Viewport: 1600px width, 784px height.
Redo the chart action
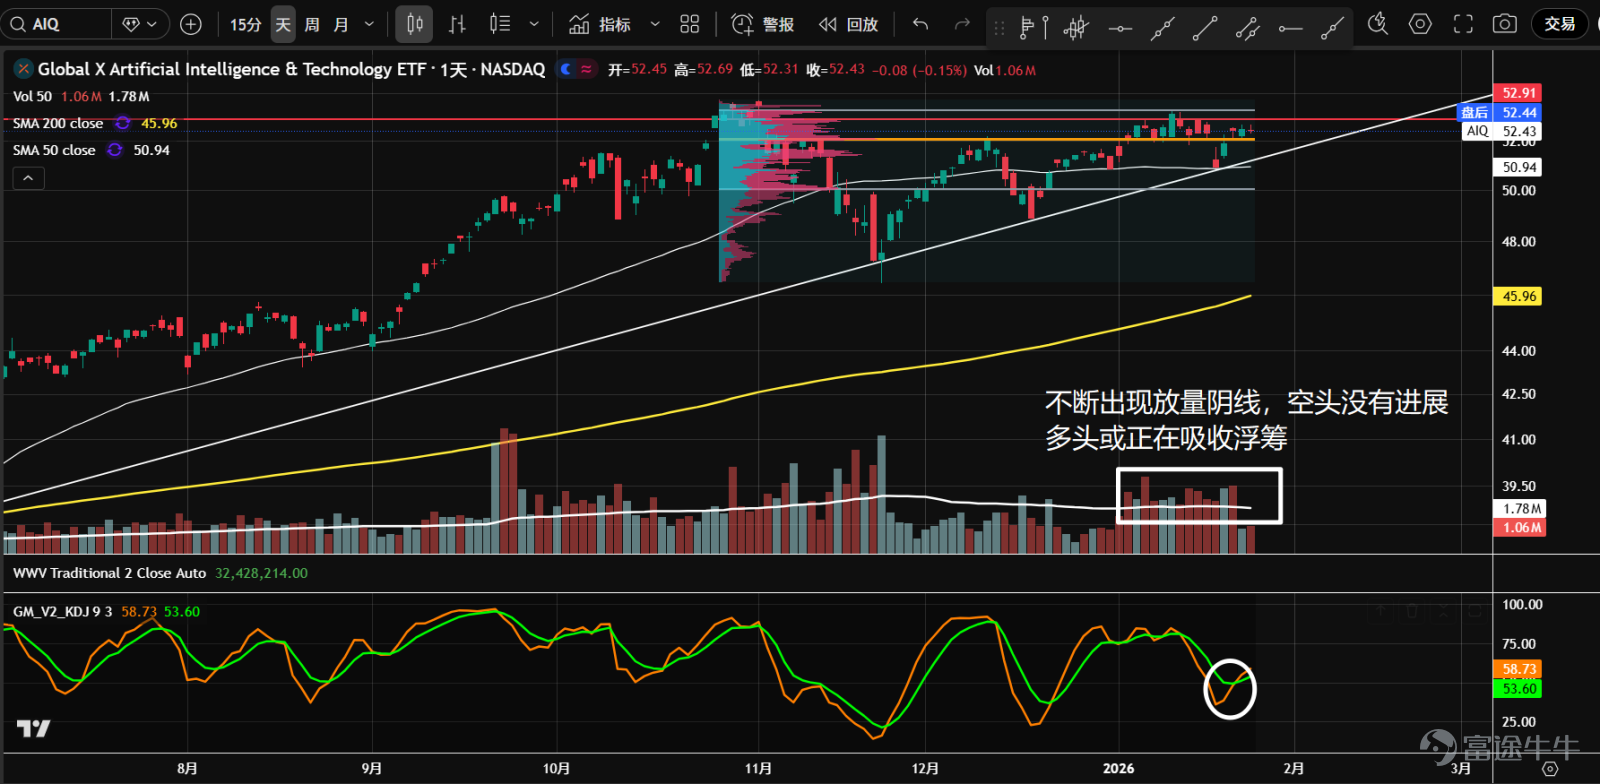pos(962,24)
